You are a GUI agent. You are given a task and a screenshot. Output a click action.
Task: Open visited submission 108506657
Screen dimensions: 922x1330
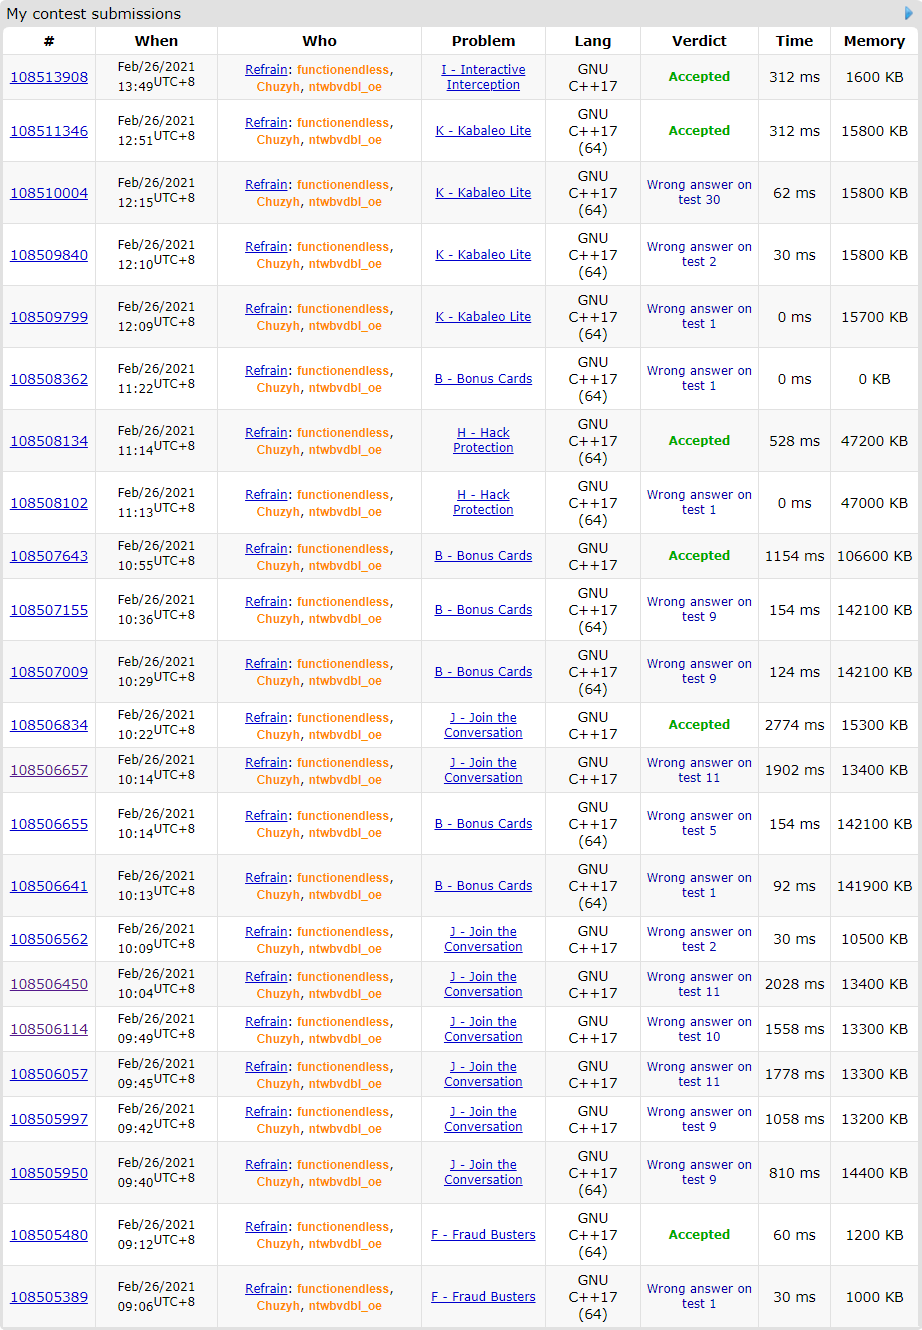point(49,770)
